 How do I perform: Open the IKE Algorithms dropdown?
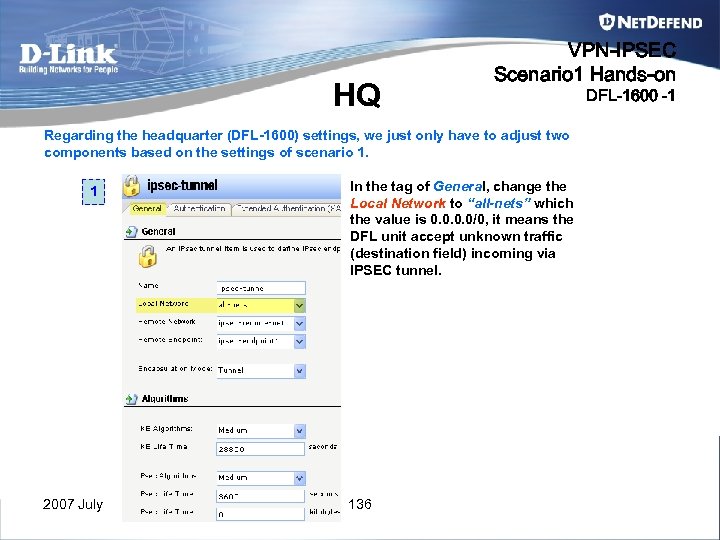(x=299, y=431)
